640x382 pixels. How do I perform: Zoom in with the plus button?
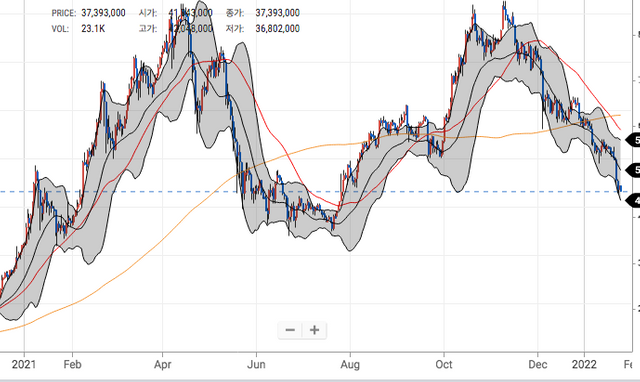314,330
